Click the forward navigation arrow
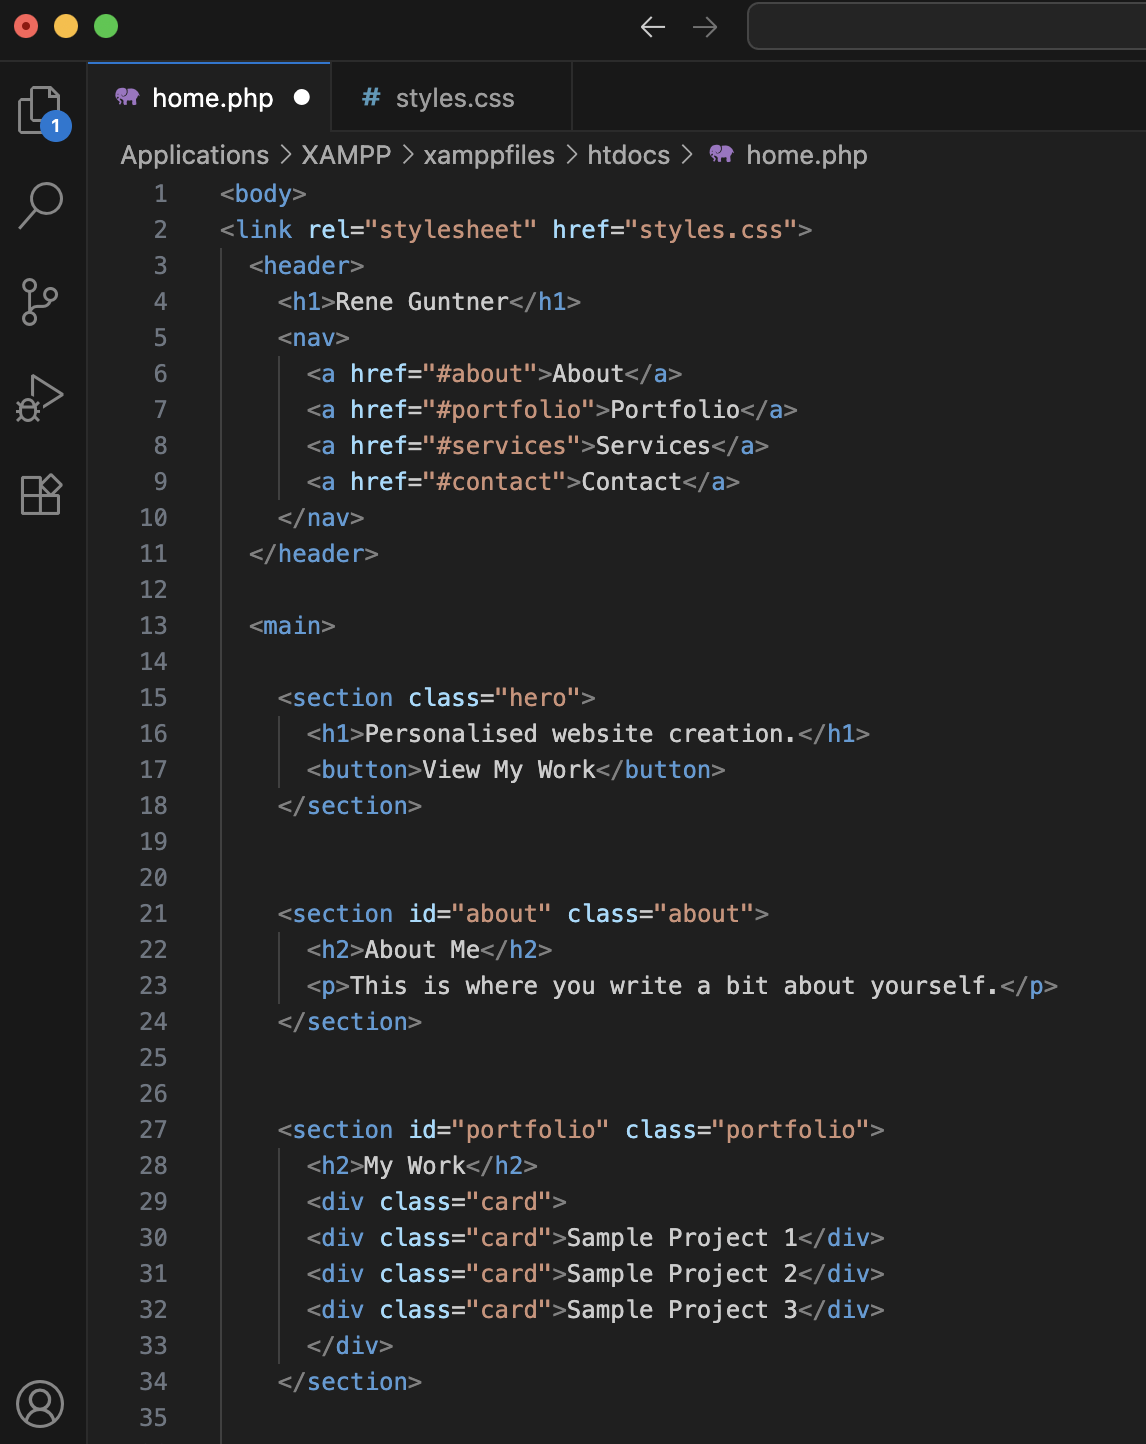1146x1444 pixels. [x=706, y=27]
